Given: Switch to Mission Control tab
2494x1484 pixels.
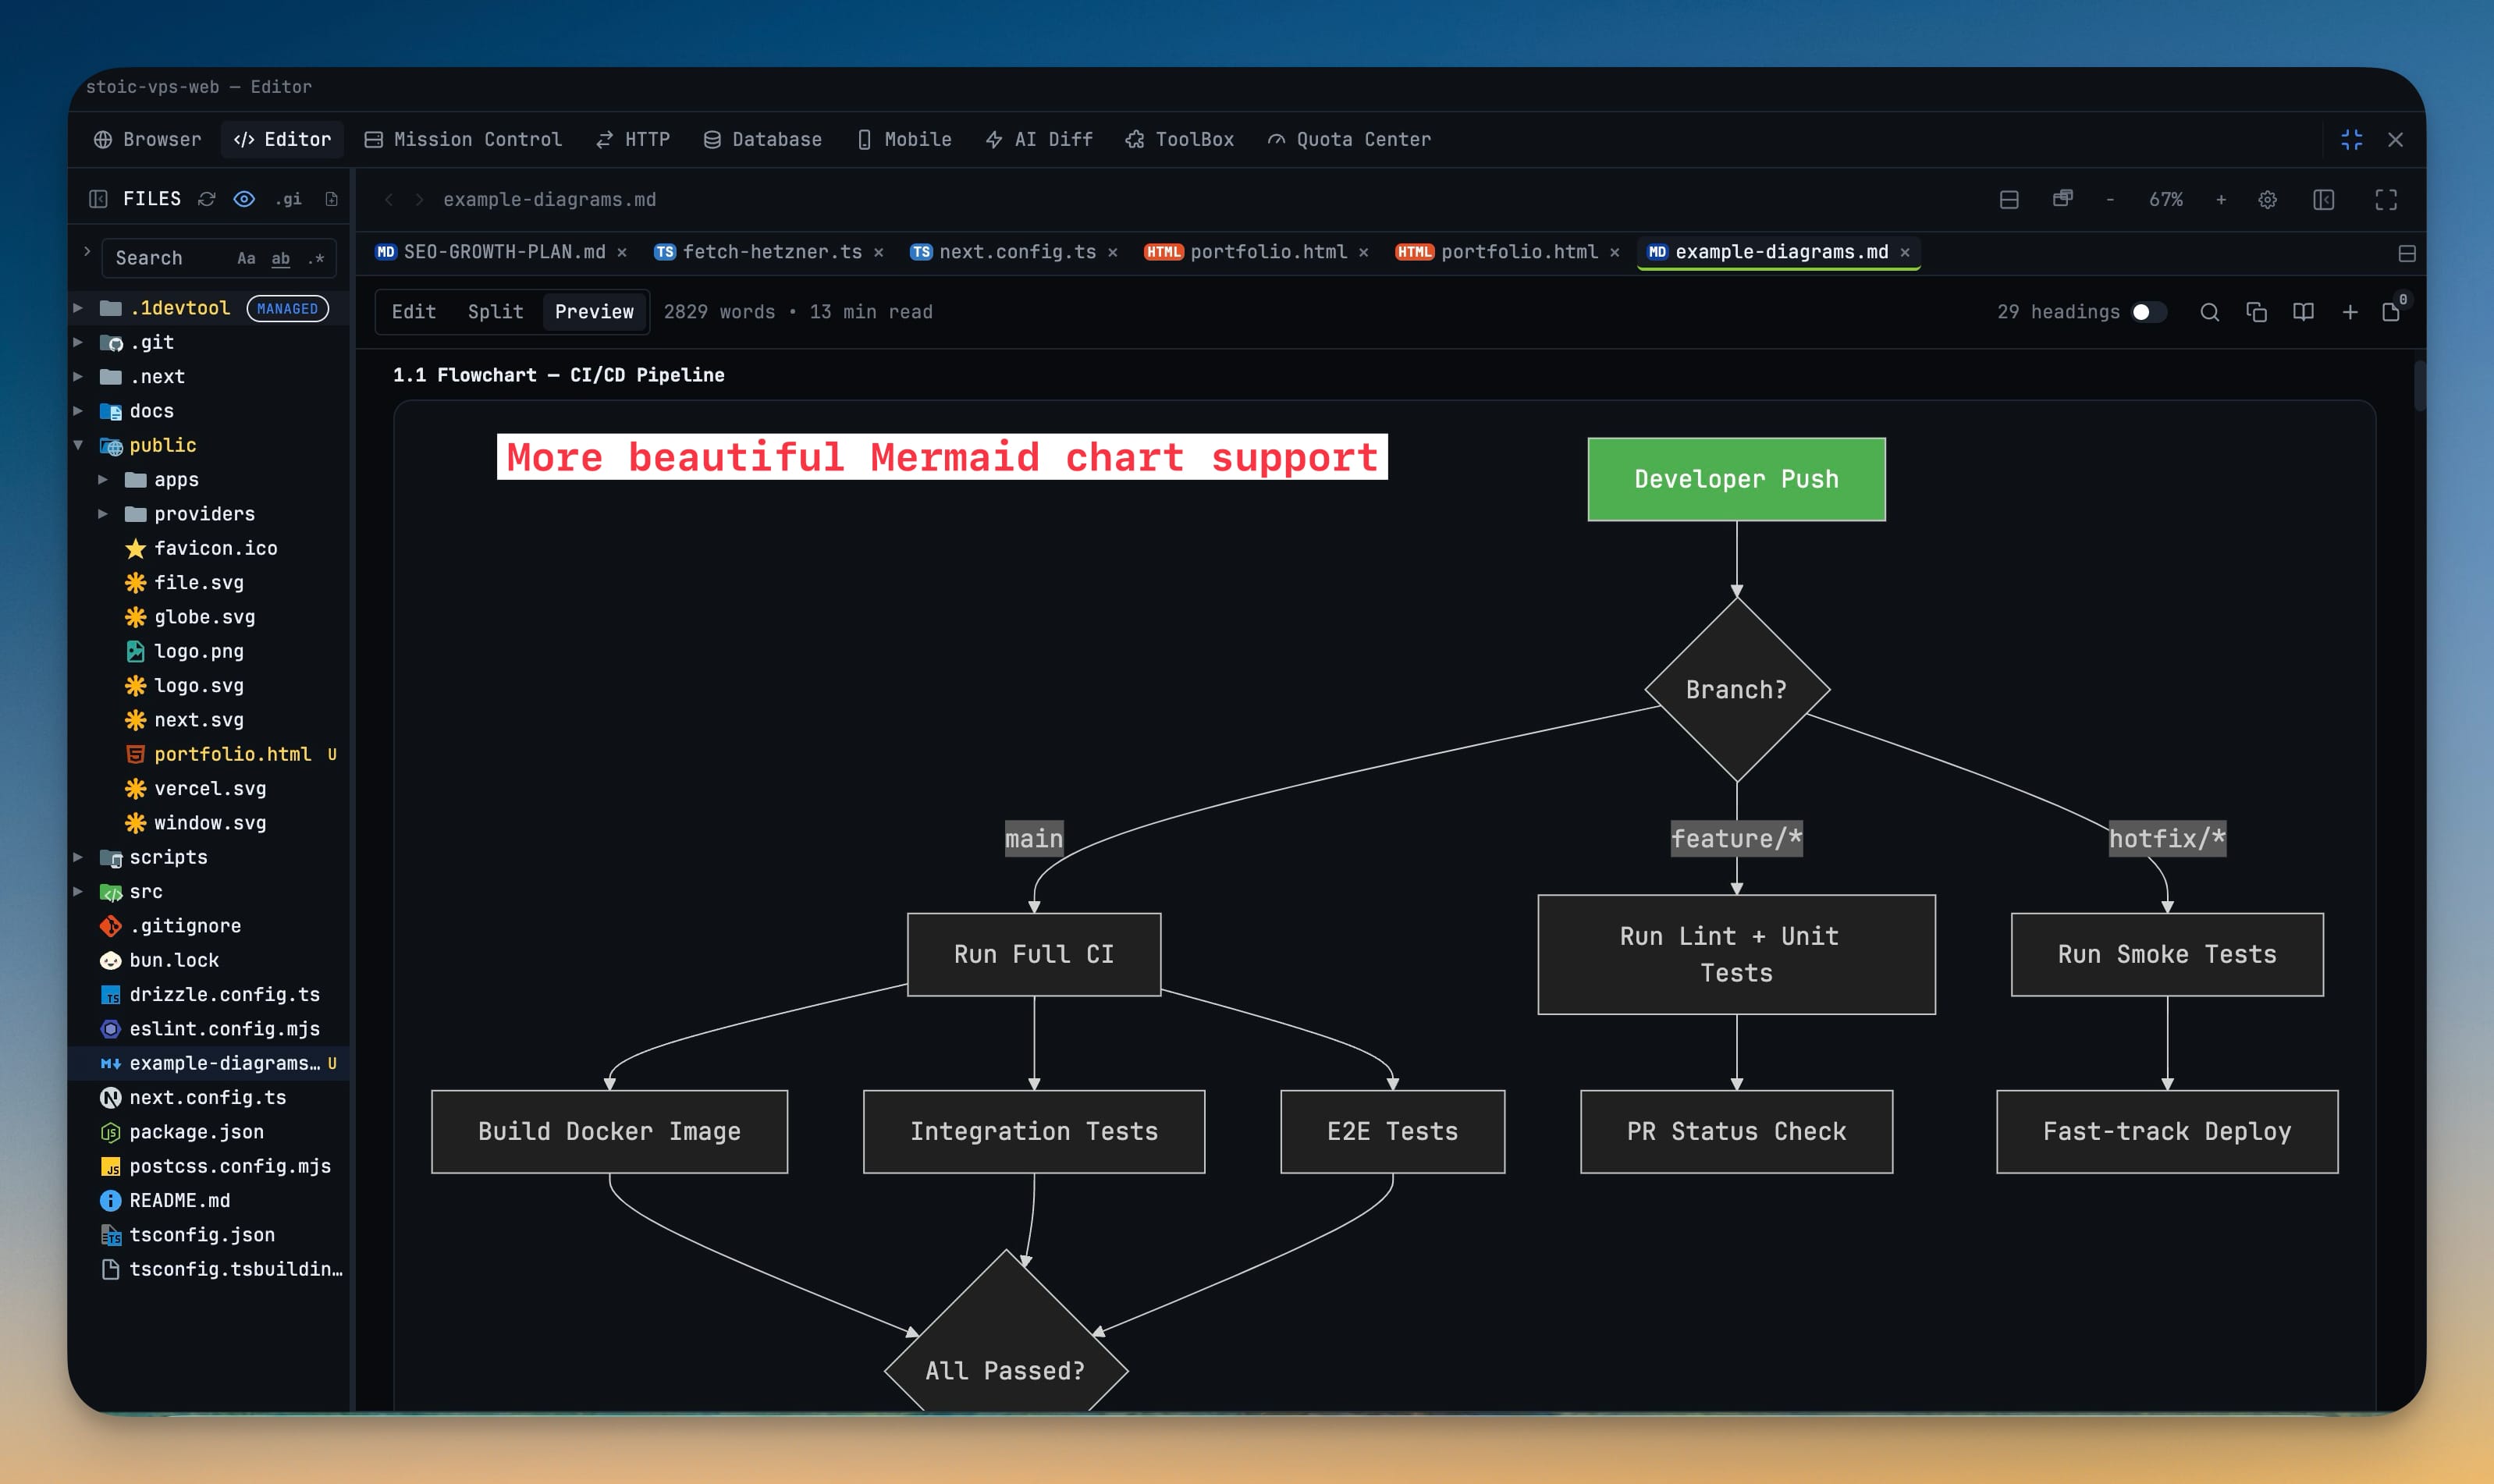Looking at the screenshot, I should click(x=462, y=140).
